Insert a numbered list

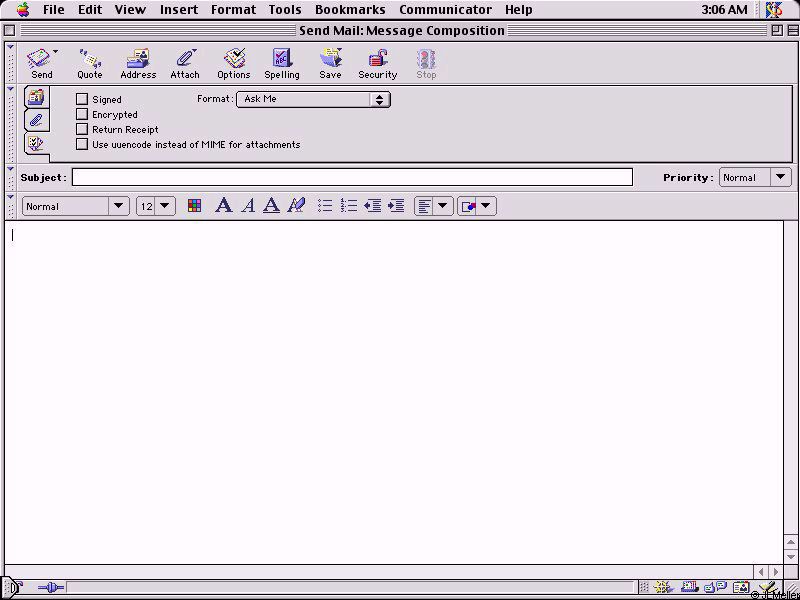[x=349, y=206]
